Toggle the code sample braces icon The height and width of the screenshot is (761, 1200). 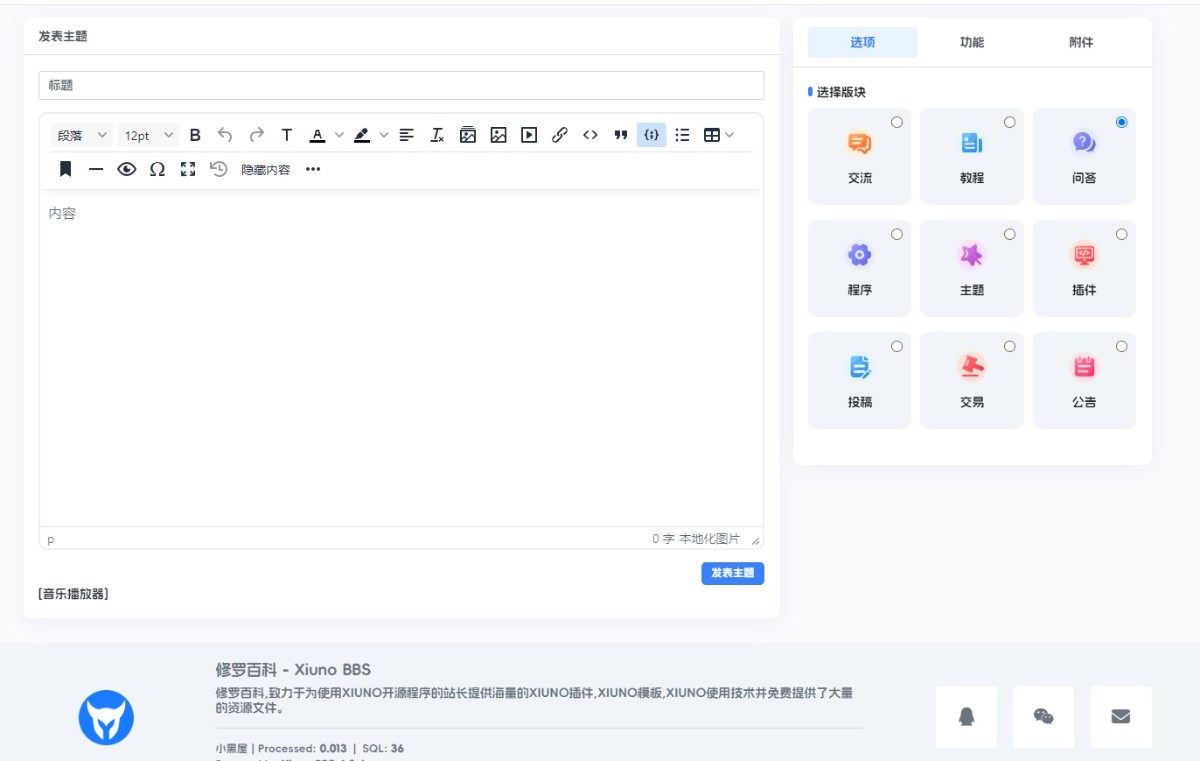click(x=651, y=135)
